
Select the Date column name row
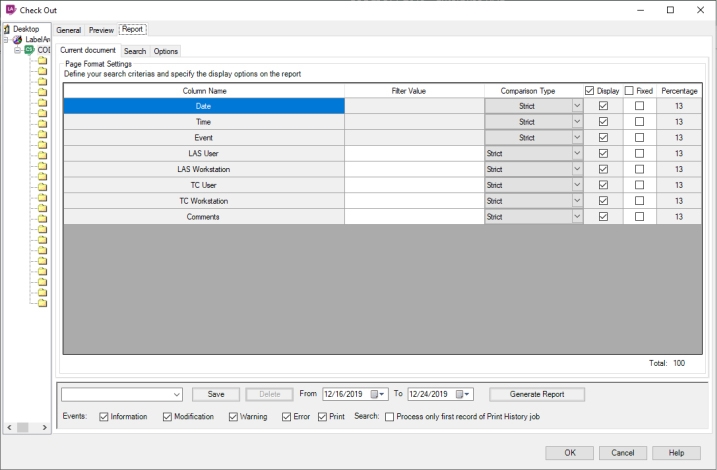point(204,106)
